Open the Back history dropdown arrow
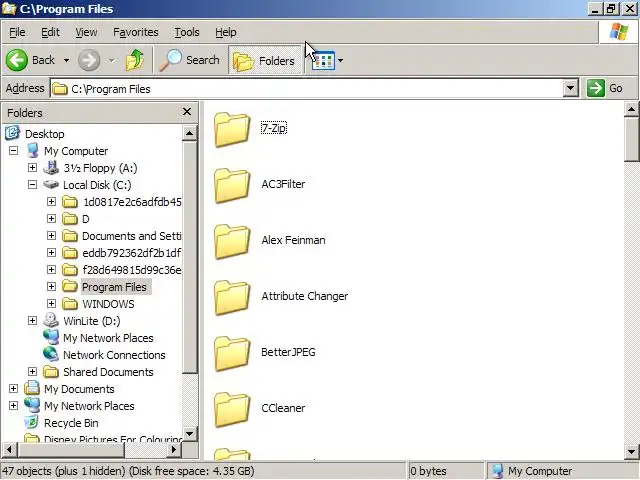Image resolution: width=640 pixels, height=480 pixels. pyautogui.click(x=66, y=60)
